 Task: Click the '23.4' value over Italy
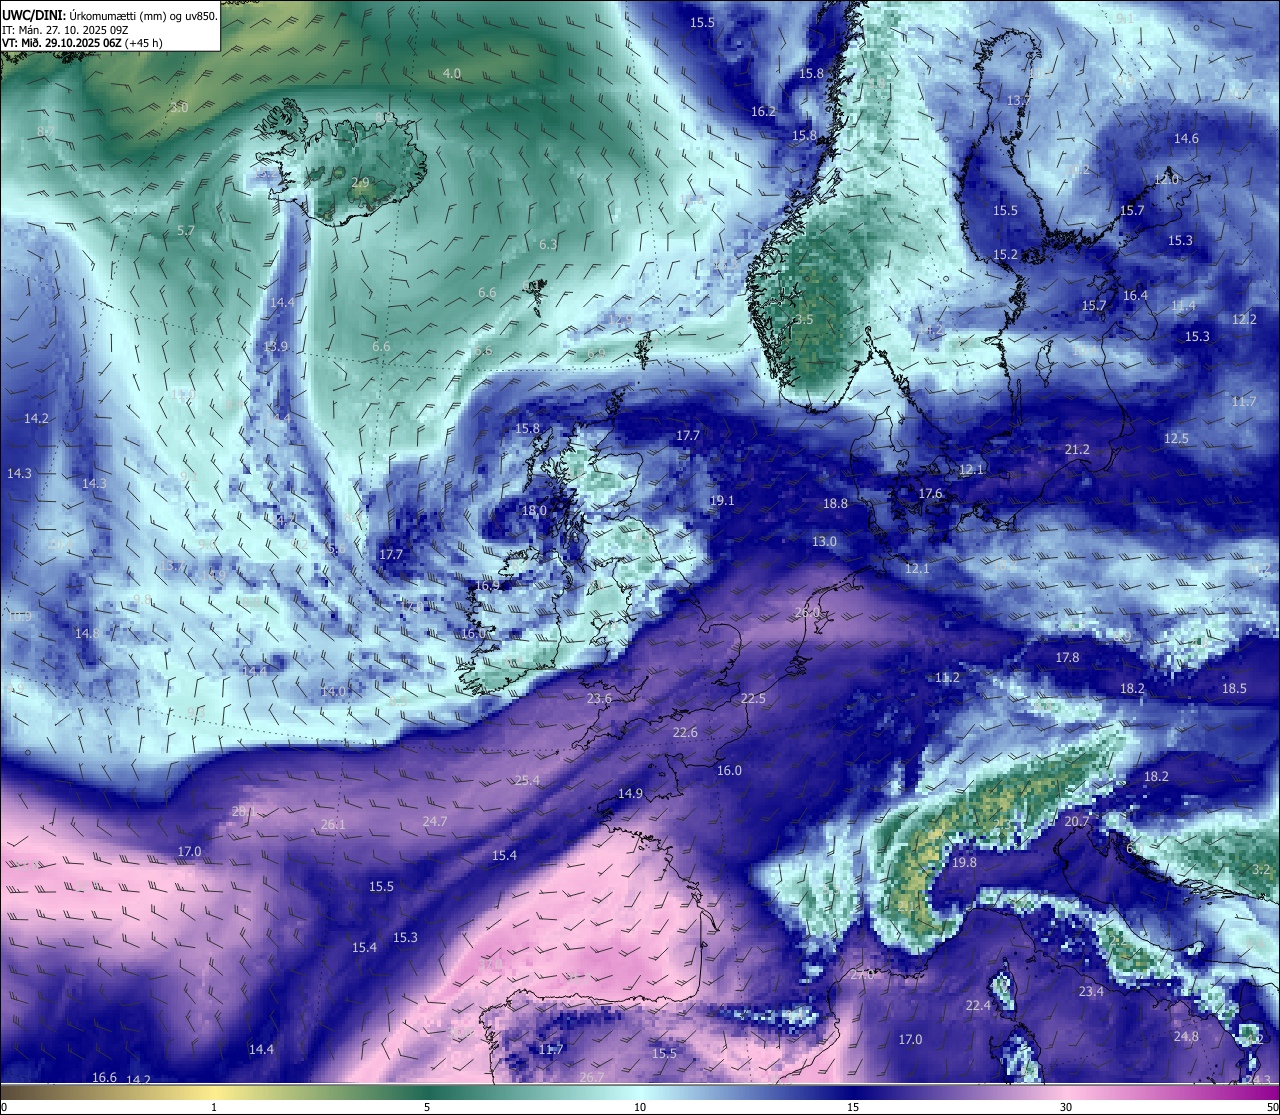(x=1091, y=992)
